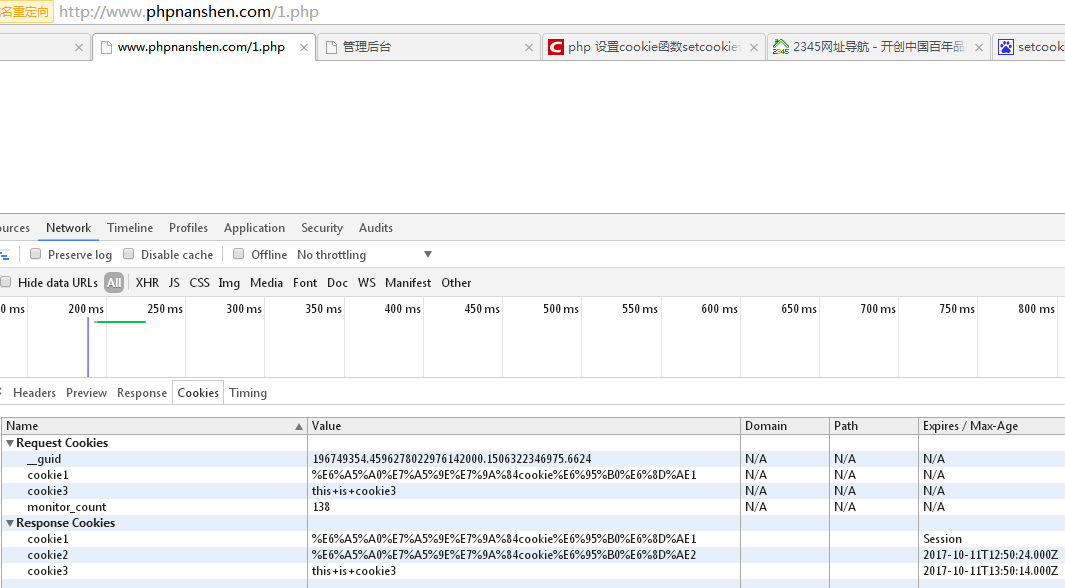The image size is (1065, 588).
Task: Sort cookies by the Name column
Action: click(x=154, y=426)
